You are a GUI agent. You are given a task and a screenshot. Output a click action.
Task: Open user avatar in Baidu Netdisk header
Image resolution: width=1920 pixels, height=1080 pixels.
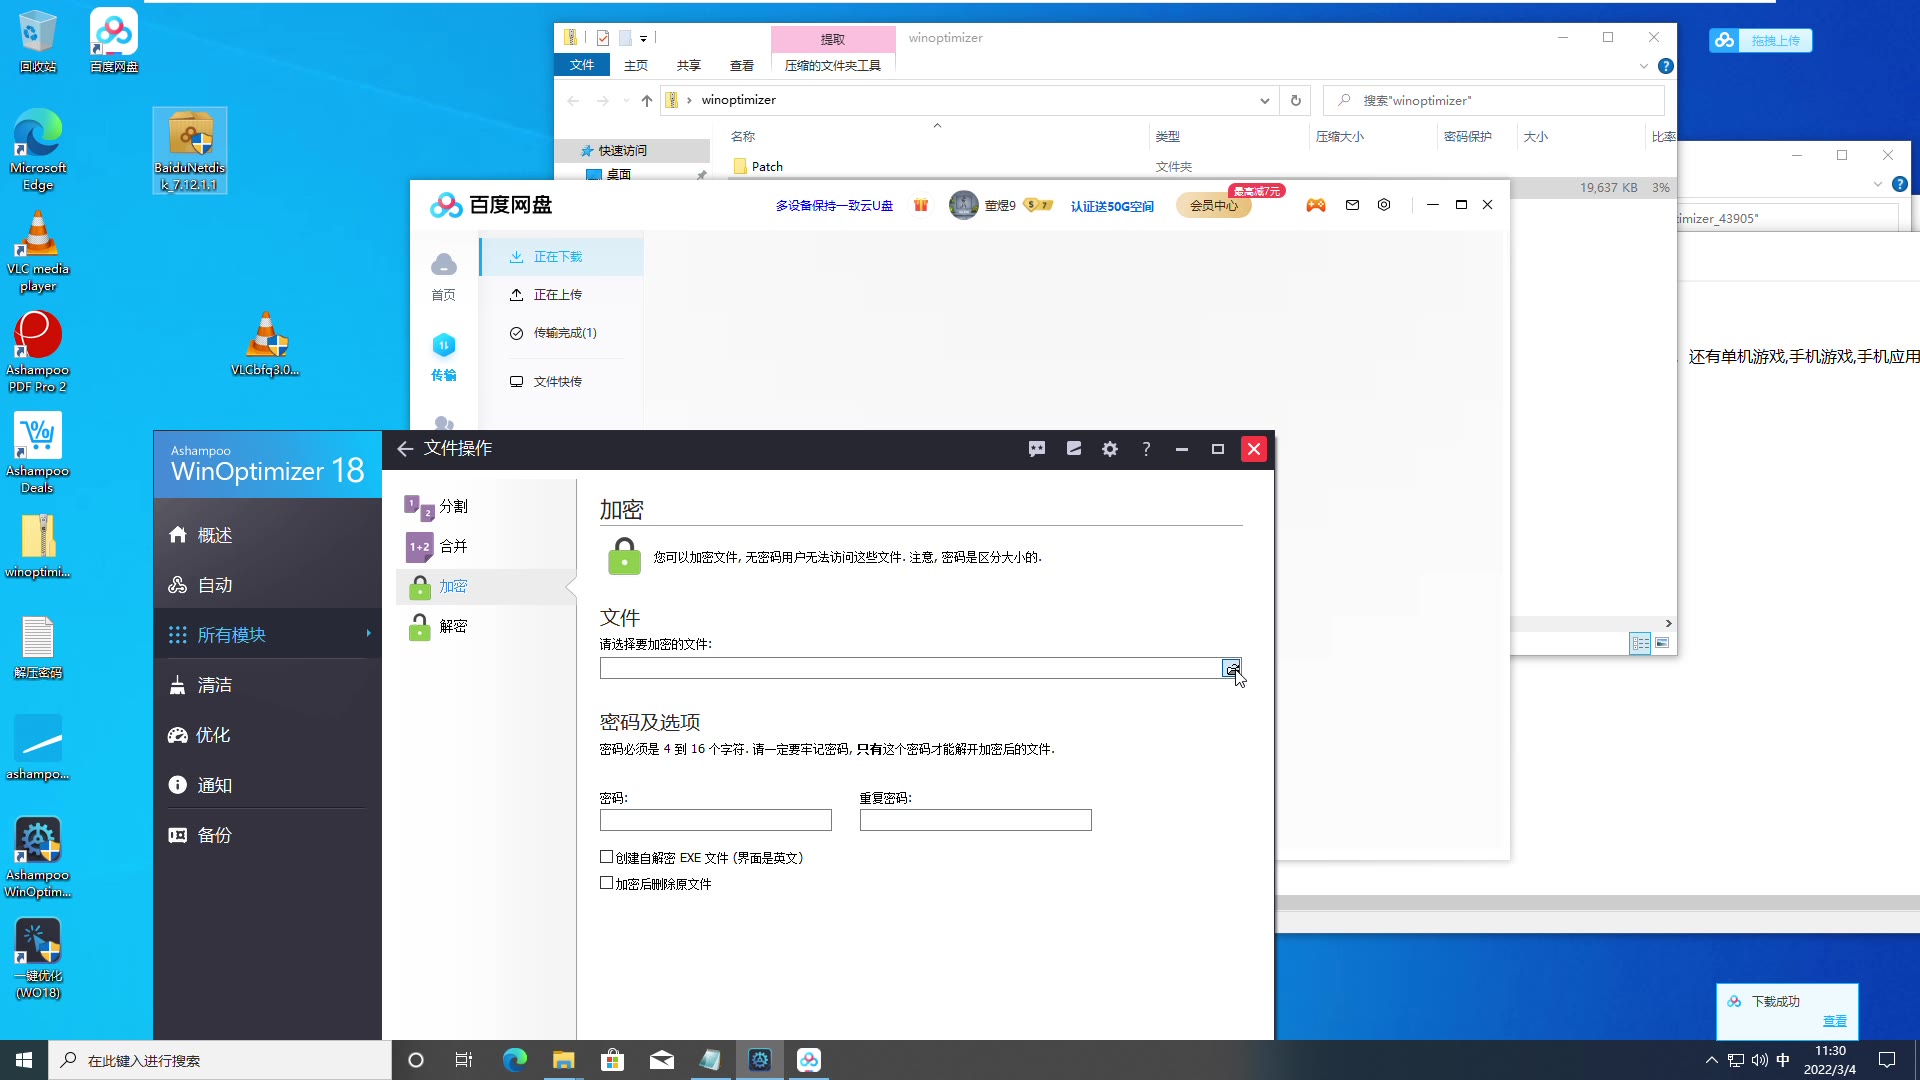point(963,205)
